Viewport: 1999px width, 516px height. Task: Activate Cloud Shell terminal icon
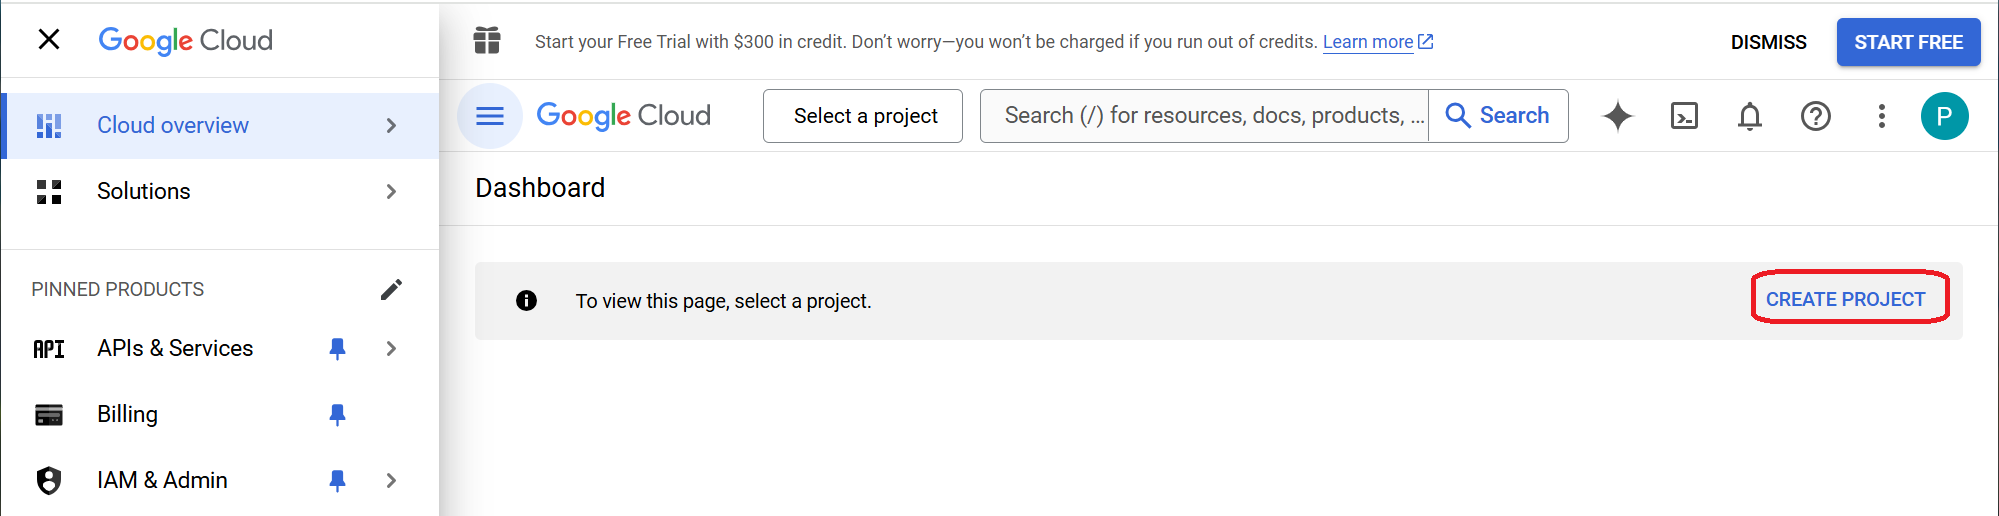1684,116
